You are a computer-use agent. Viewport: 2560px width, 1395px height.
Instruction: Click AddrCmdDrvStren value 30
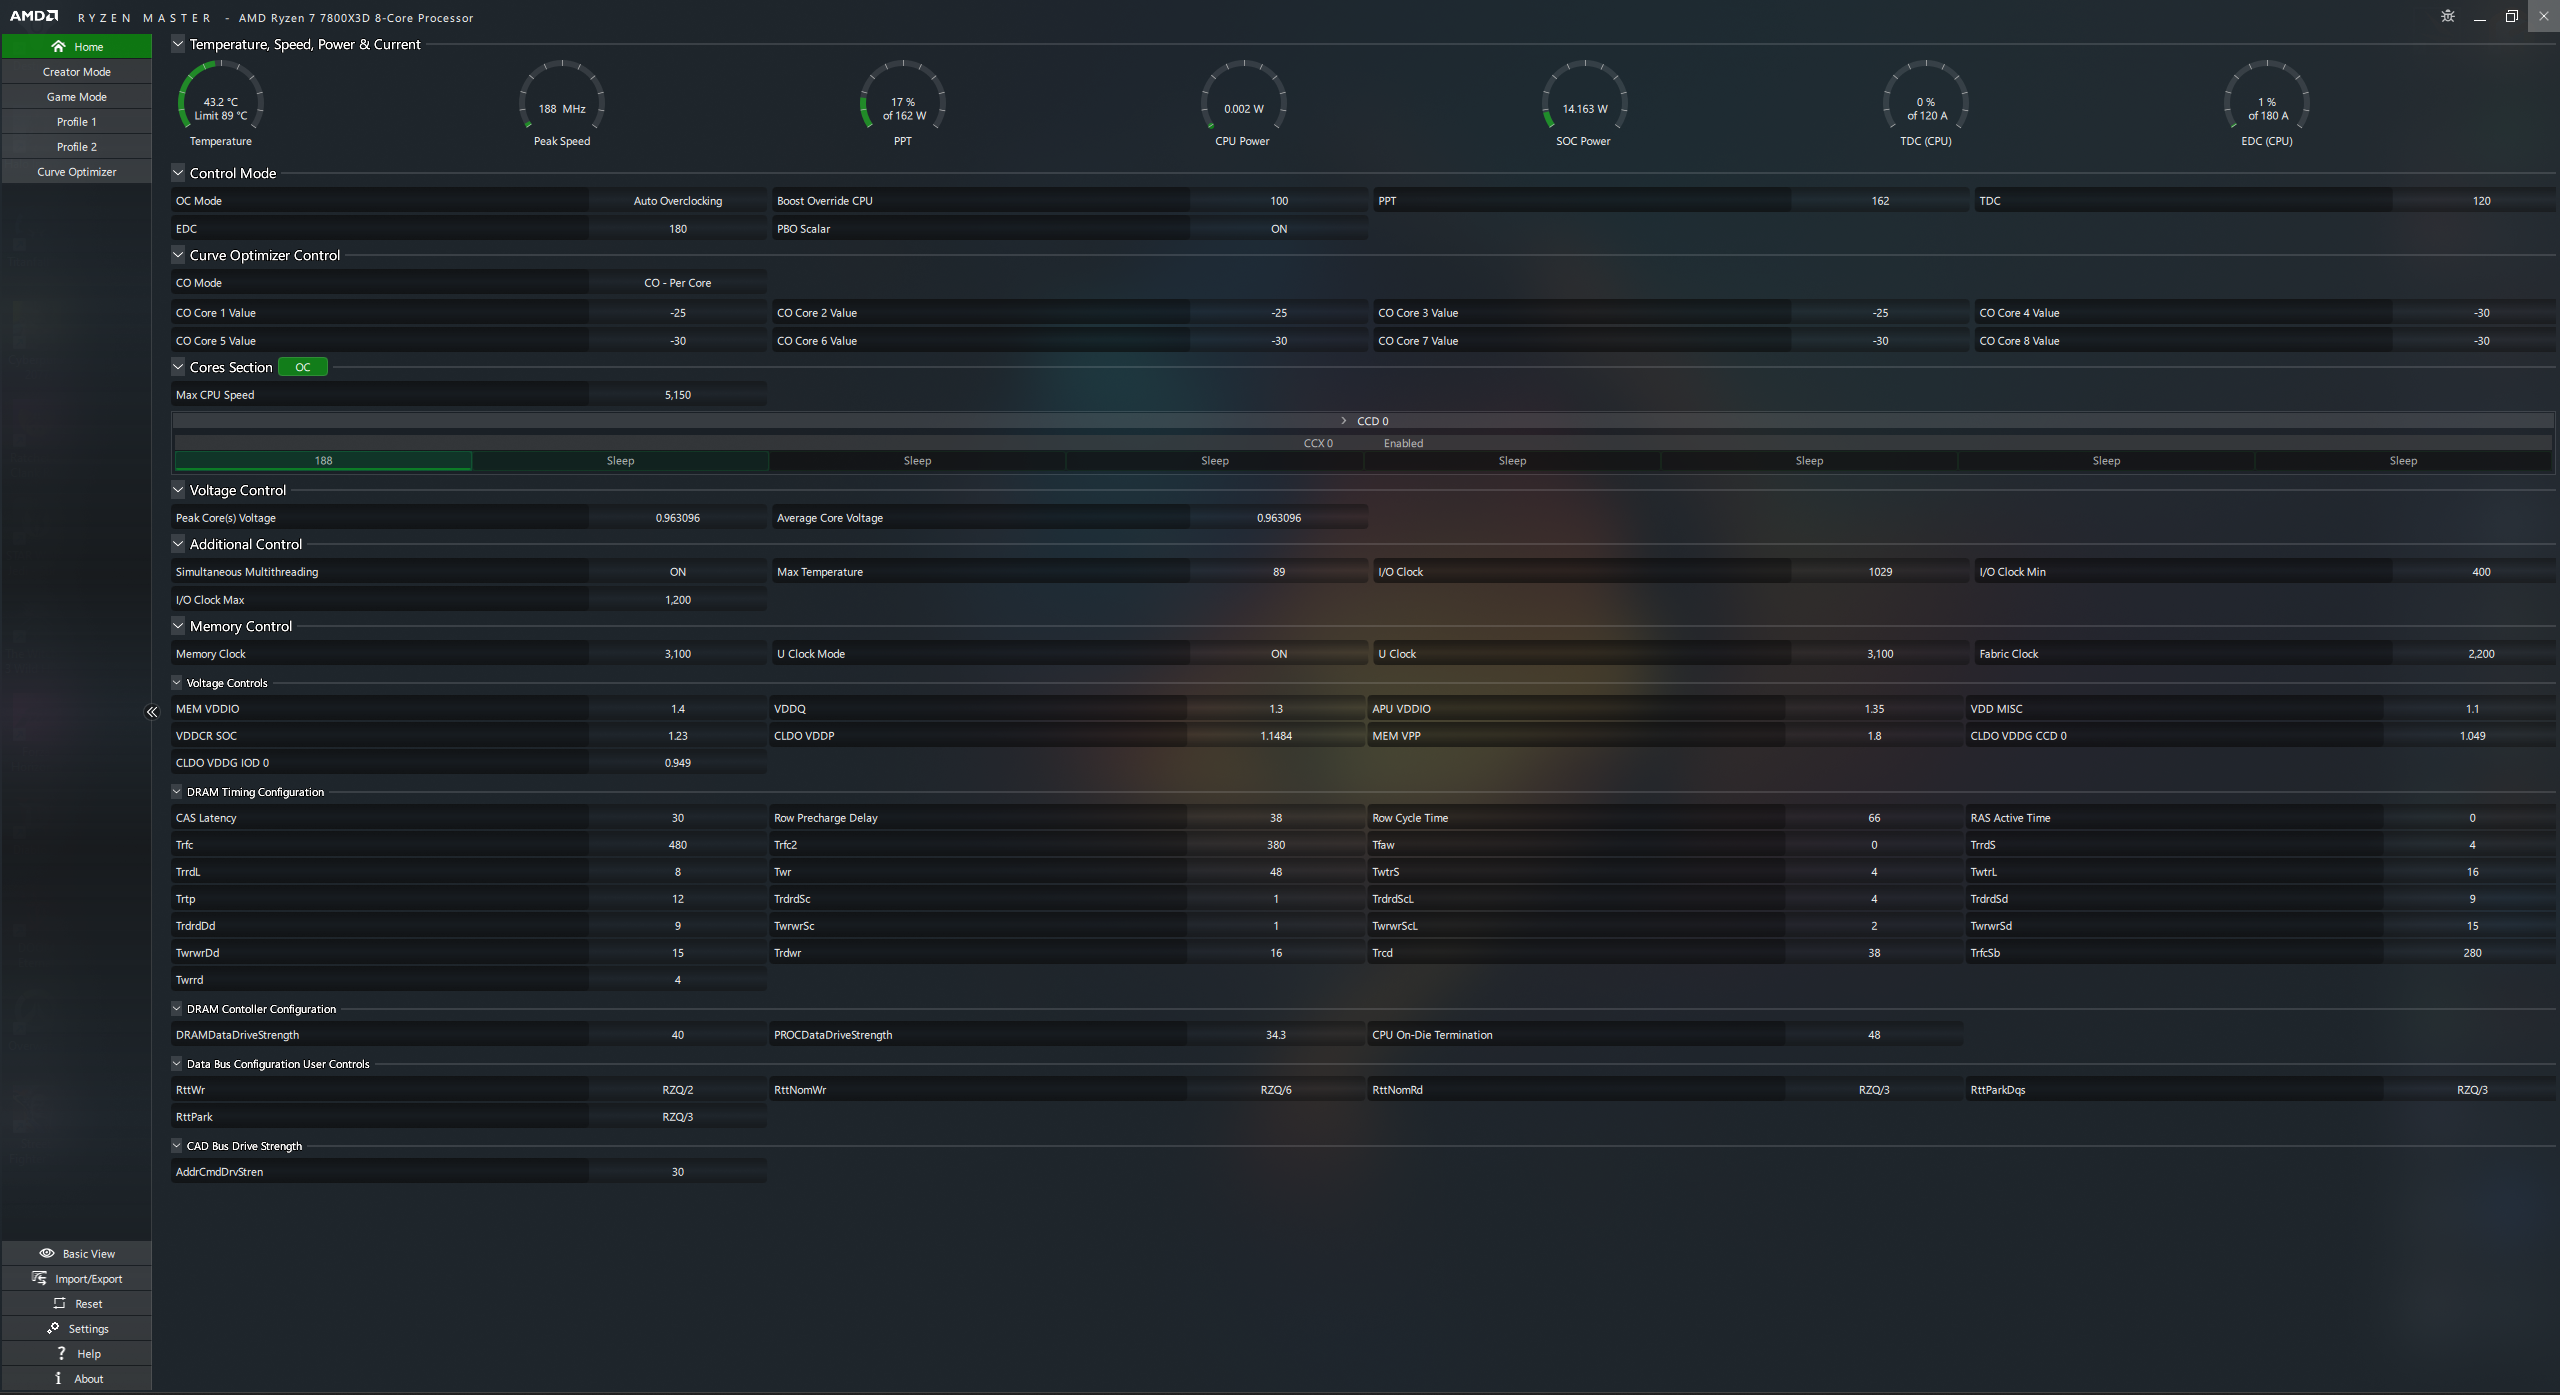[x=678, y=1172]
